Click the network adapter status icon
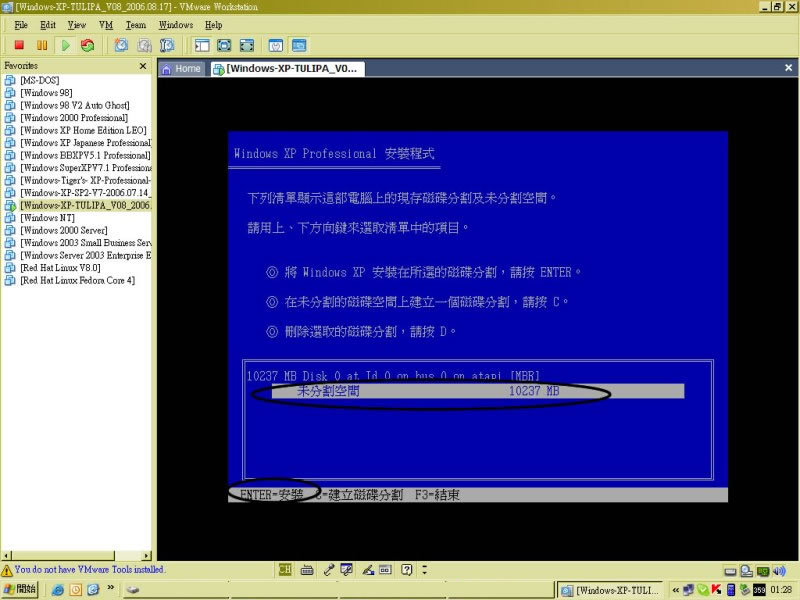 (763, 571)
